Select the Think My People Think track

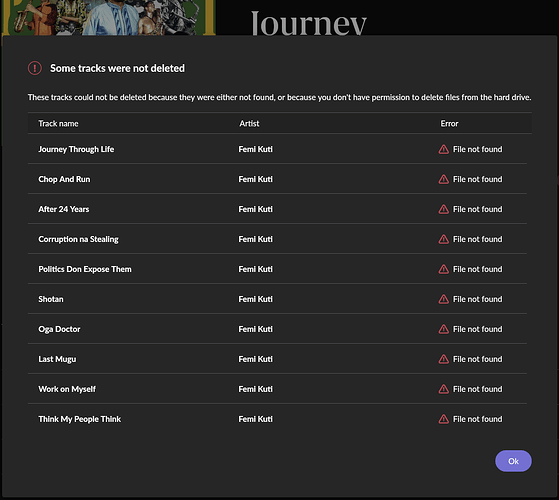coord(80,419)
